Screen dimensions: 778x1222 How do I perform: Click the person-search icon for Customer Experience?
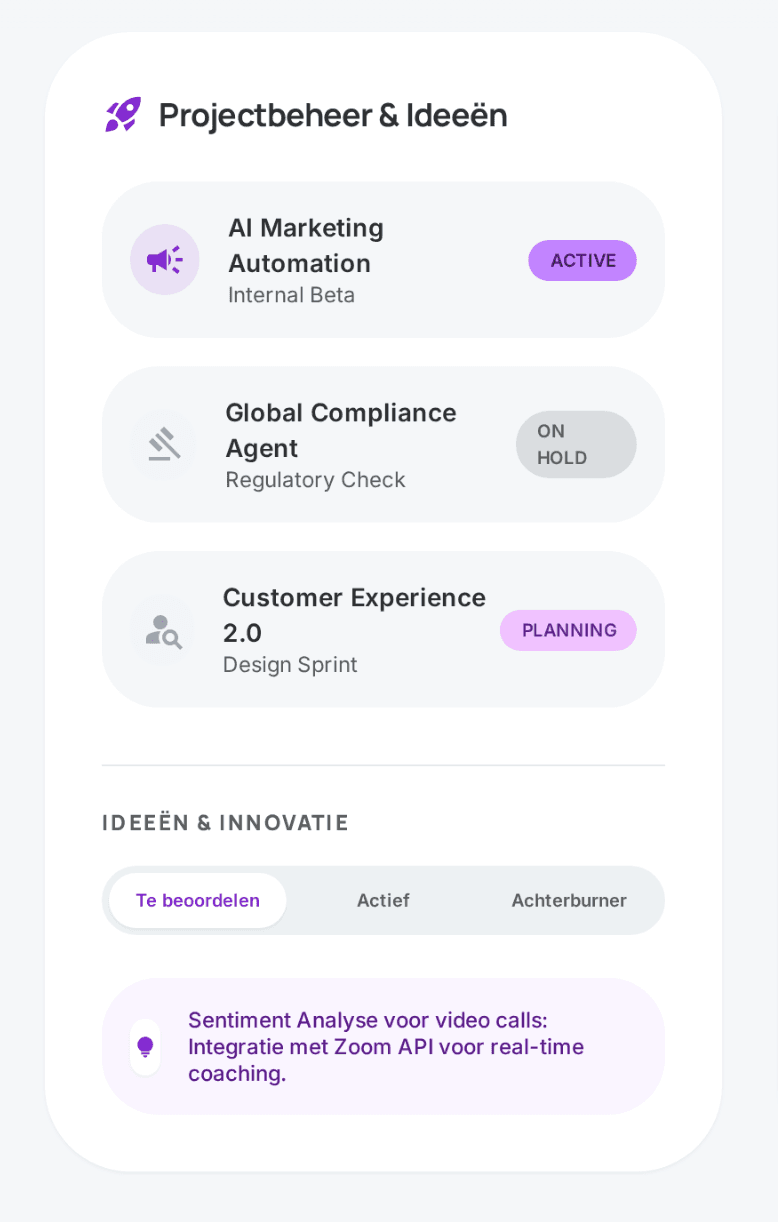[163, 630]
